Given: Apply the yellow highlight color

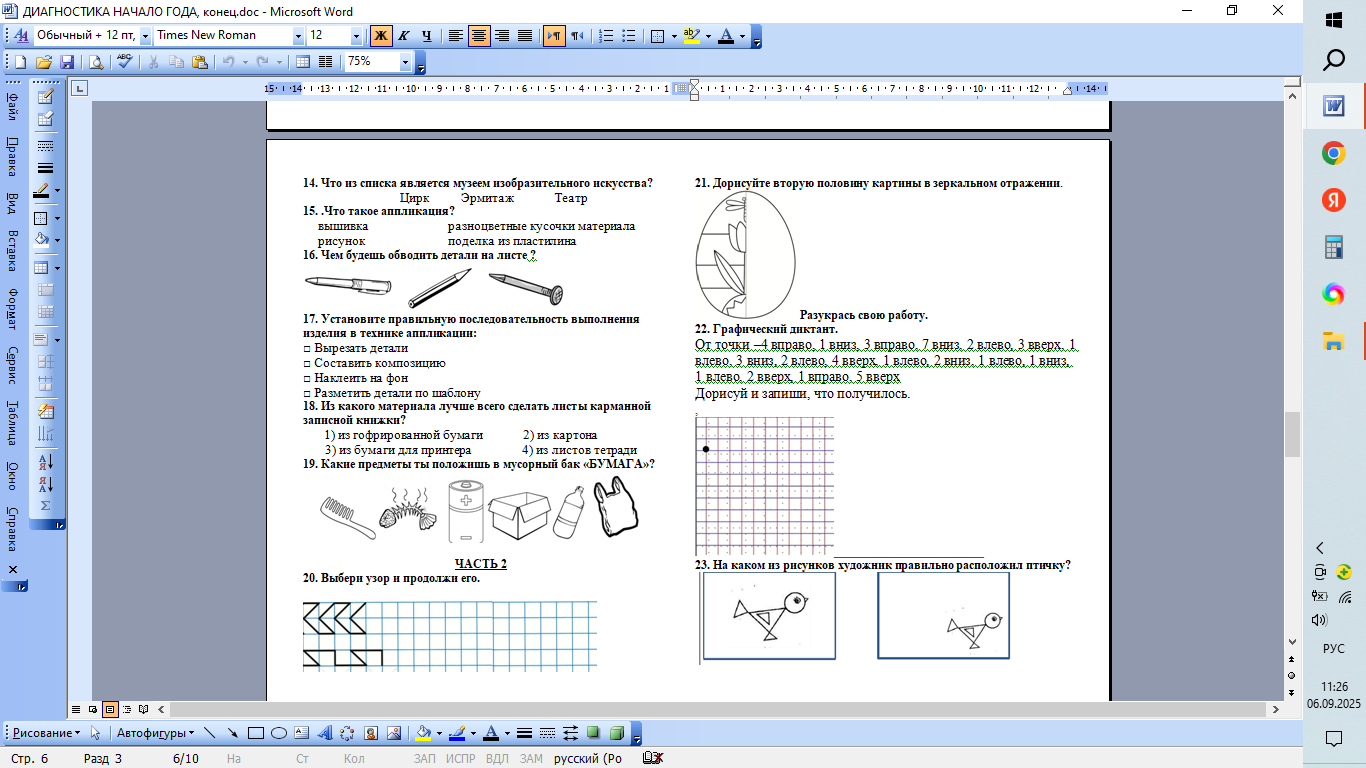Looking at the screenshot, I should (690, 36).
